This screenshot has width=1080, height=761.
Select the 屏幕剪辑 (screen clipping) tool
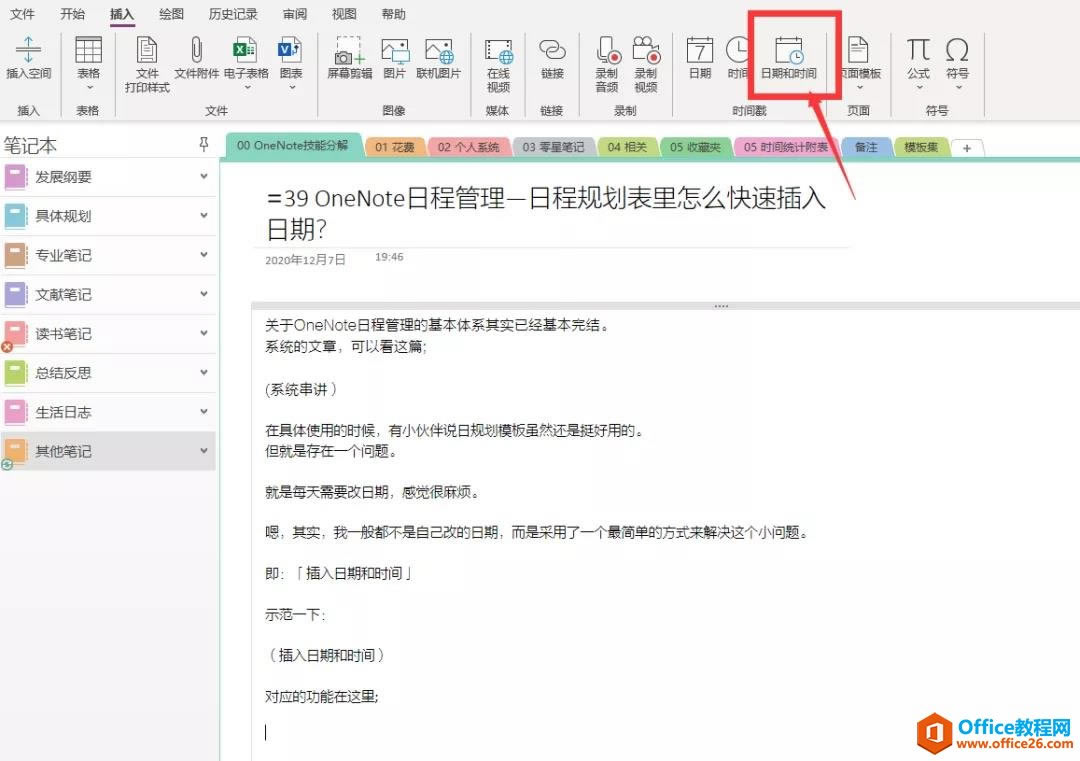(348, 62)
